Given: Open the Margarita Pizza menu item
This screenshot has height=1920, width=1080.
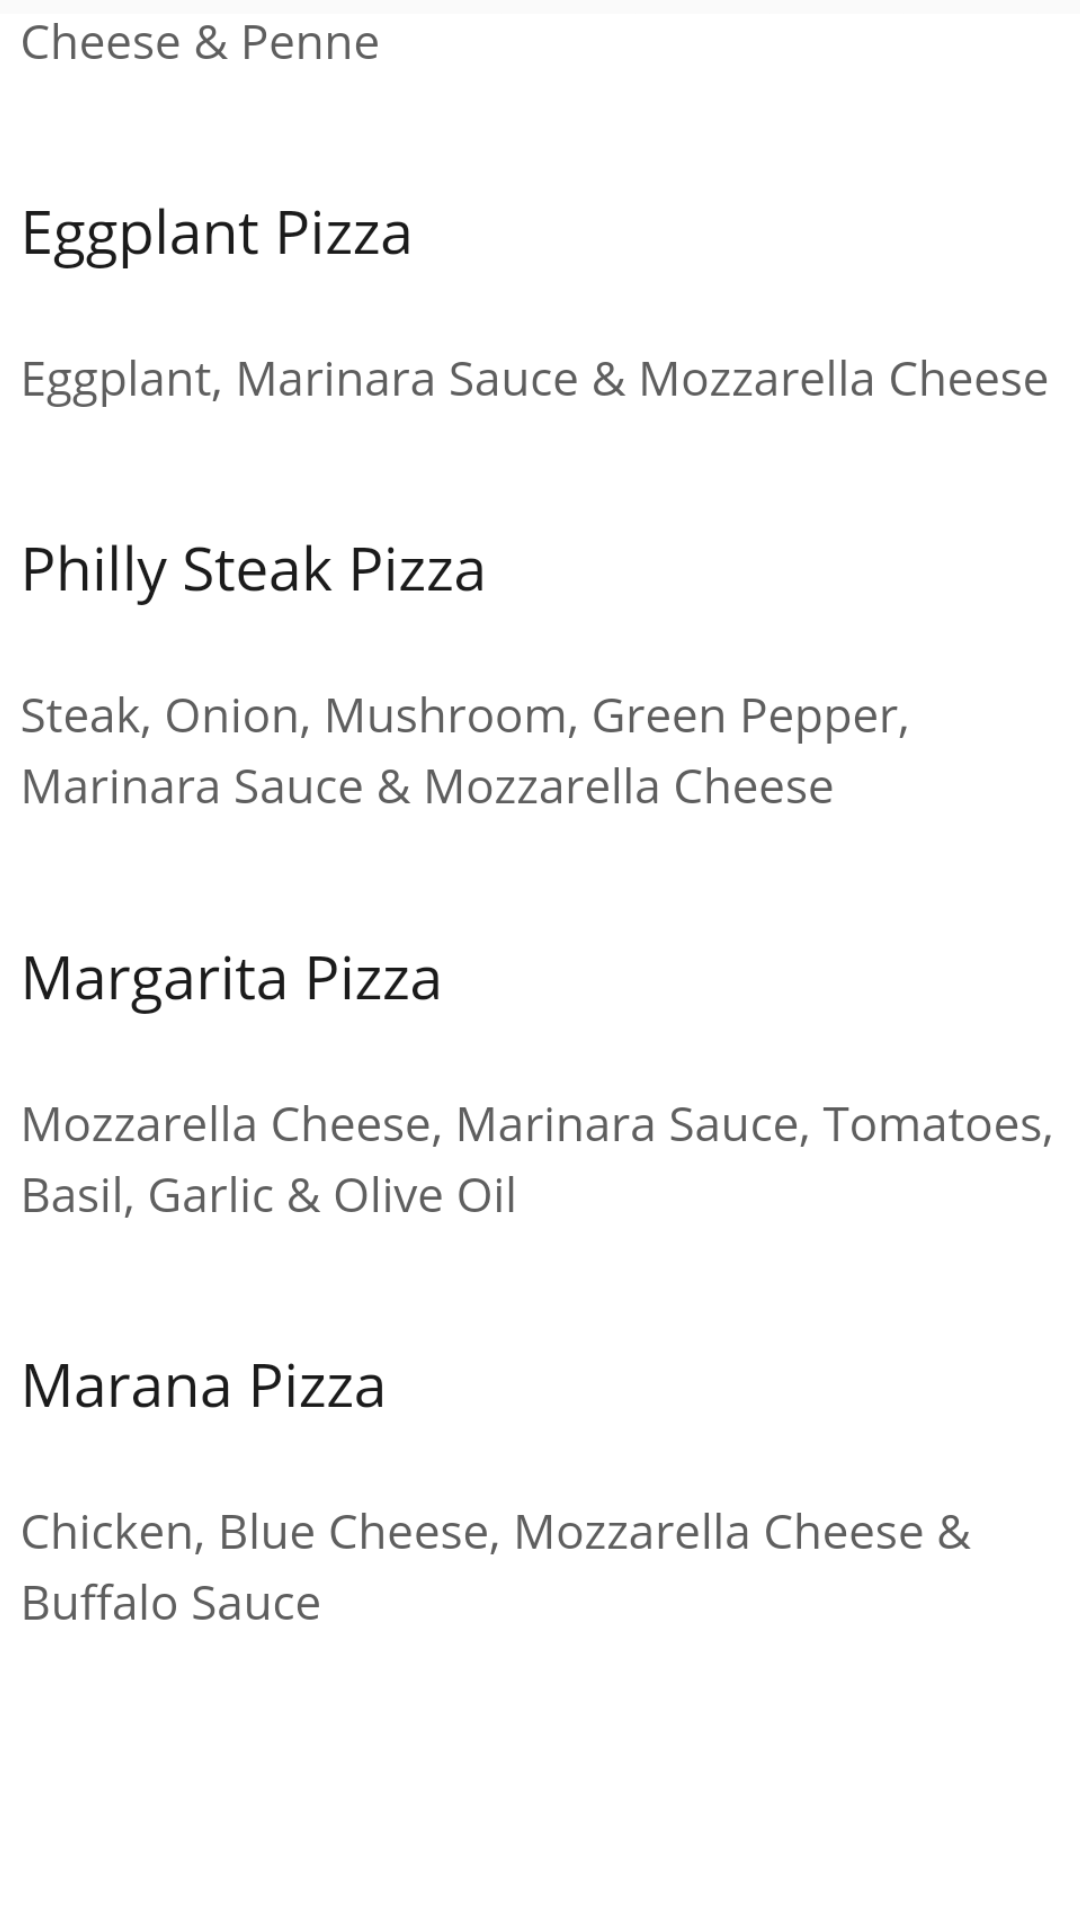Looking at the screenshot, I should pos(231,978).
